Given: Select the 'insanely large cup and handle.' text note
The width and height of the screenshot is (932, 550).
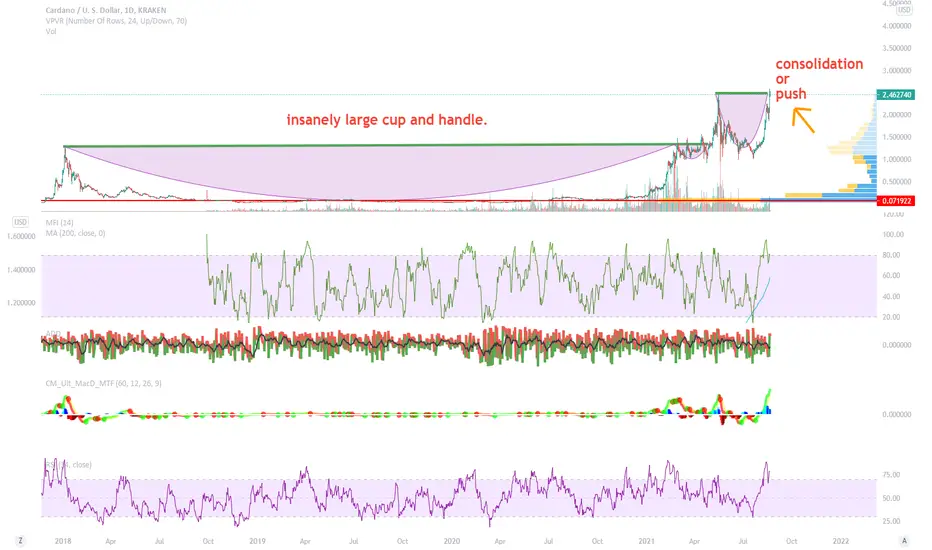Looking at the screenshot, I should tap(387, 120).
